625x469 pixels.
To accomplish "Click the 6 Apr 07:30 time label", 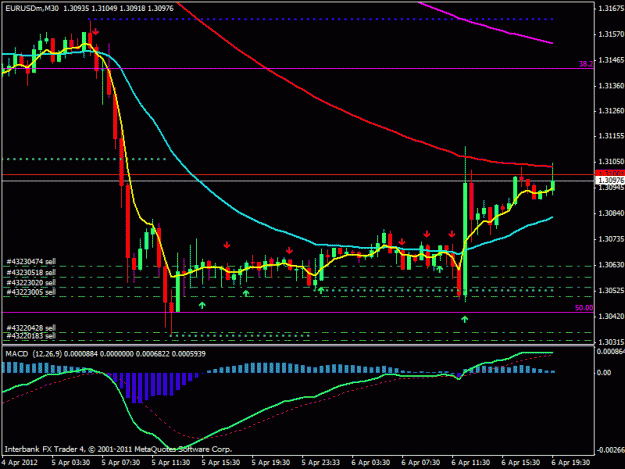I will (x=421, y=462).
